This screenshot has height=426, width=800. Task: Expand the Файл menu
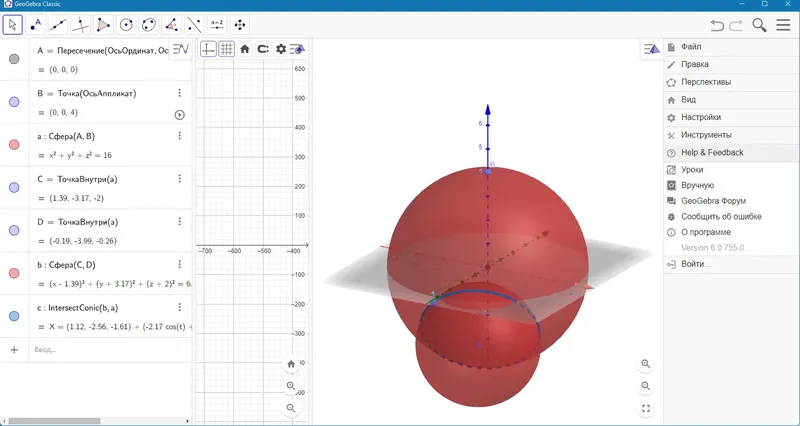tap(732, 47)
